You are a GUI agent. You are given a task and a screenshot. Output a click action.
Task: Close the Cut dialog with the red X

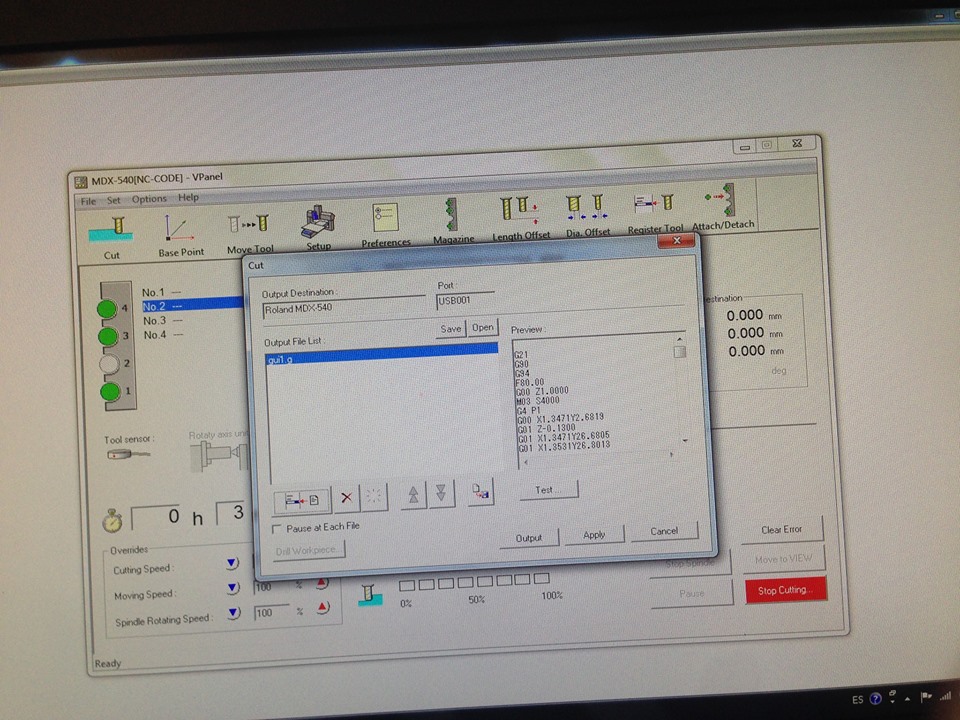click(x=676, y=241)
